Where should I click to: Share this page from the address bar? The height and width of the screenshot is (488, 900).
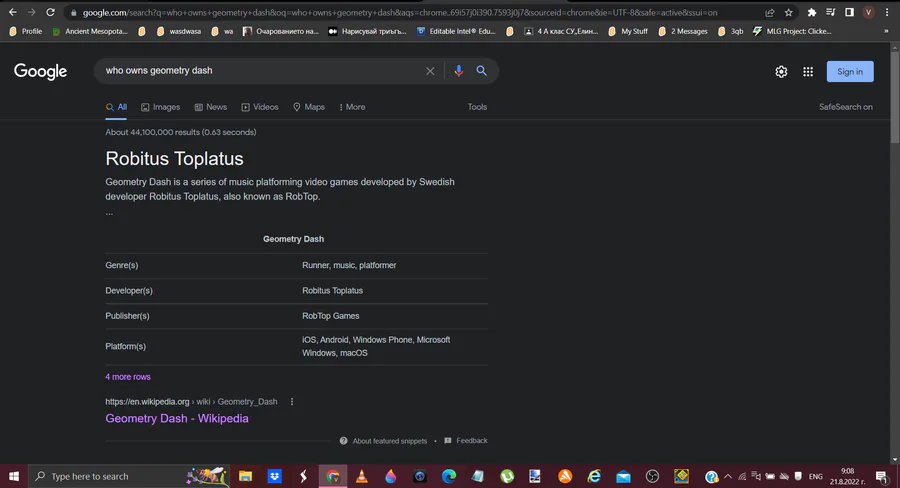[x=770, y=12]
